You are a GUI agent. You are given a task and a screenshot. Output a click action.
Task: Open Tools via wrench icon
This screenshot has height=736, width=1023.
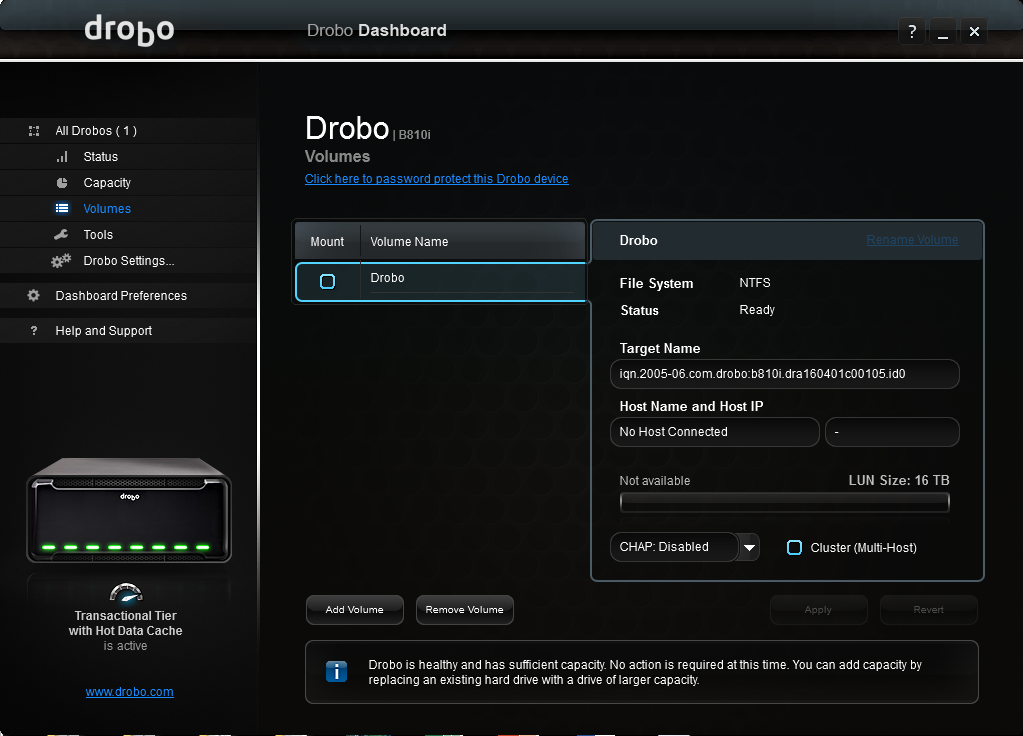point(61,235)
